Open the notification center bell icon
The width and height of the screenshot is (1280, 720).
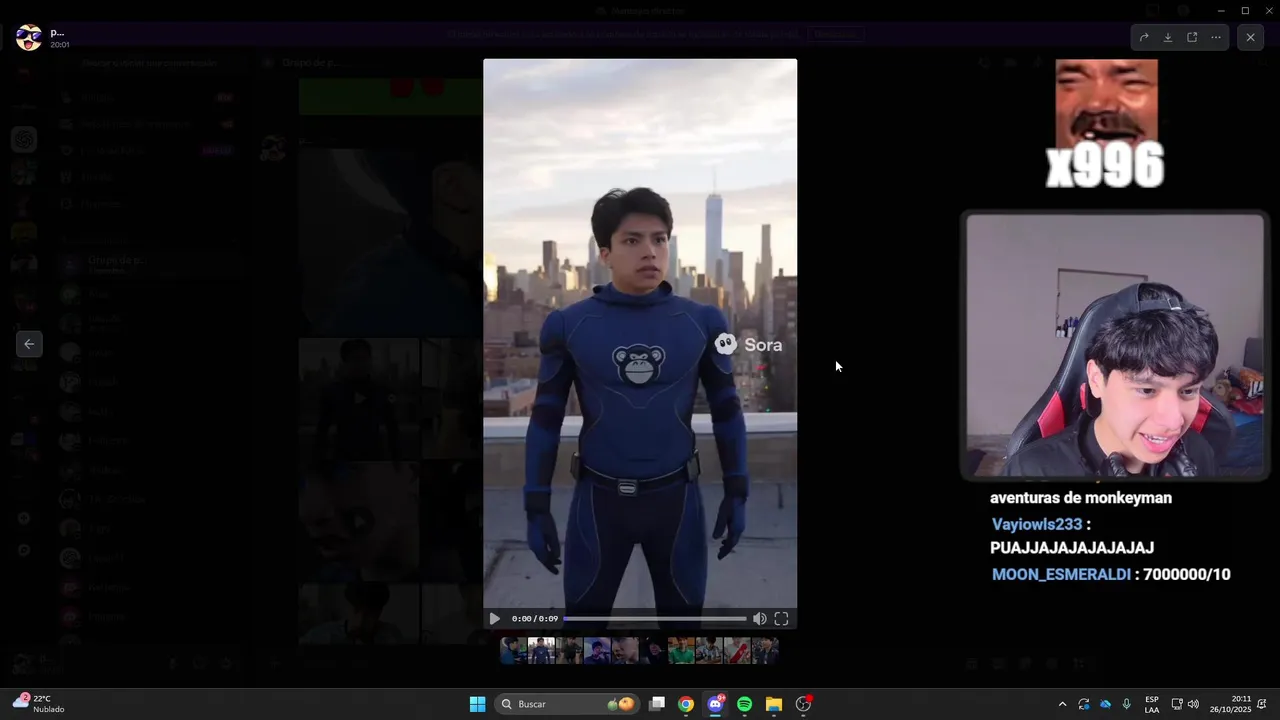click(x=1263, y=704)
